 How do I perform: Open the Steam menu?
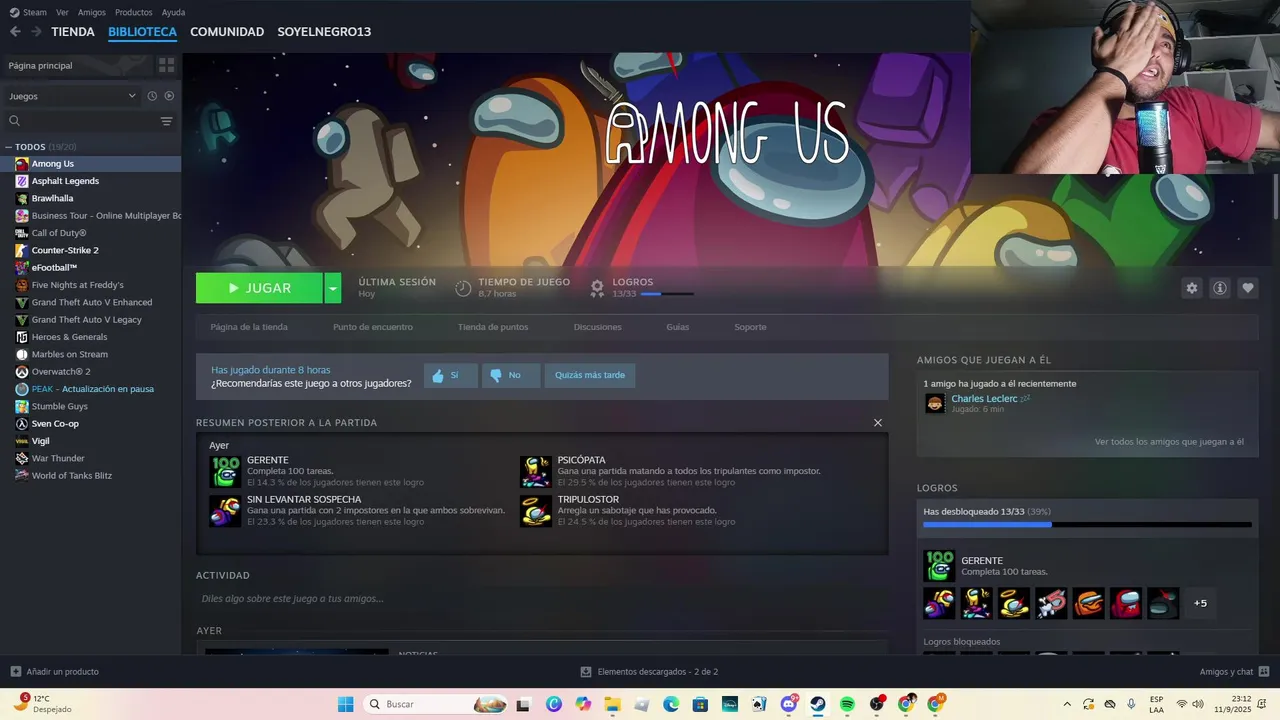(28, 12)
